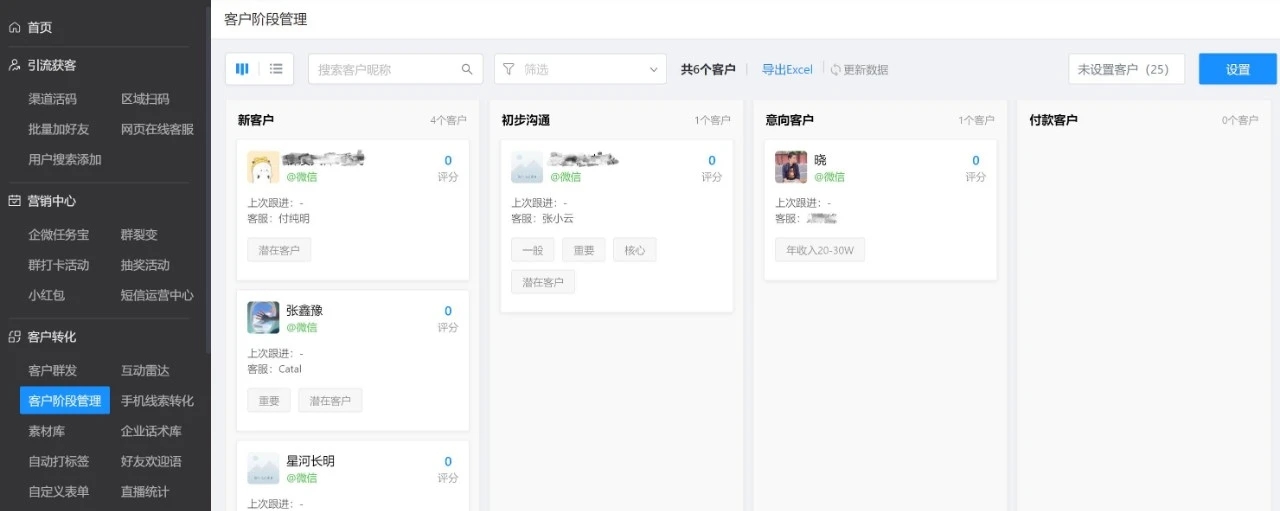Click 年收入20-30W tag on 晓's card
Viewport: 1280px width, 511px height.
[x=820, y=249]
